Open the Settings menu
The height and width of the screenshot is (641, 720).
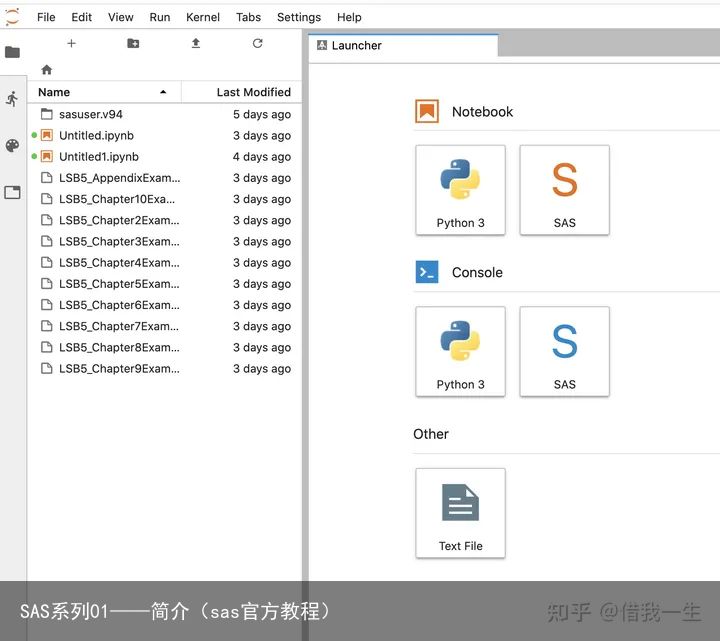pos(299,17)
